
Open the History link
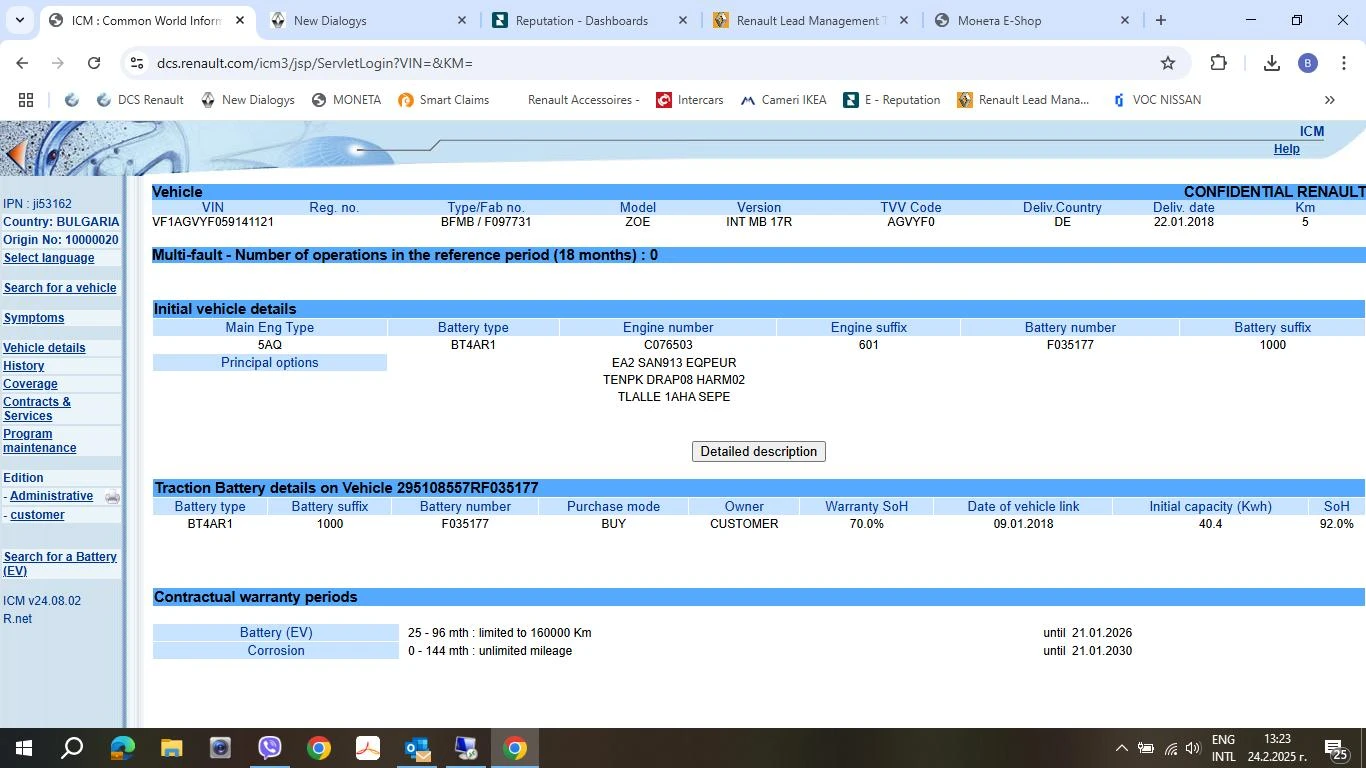point(24,366)
